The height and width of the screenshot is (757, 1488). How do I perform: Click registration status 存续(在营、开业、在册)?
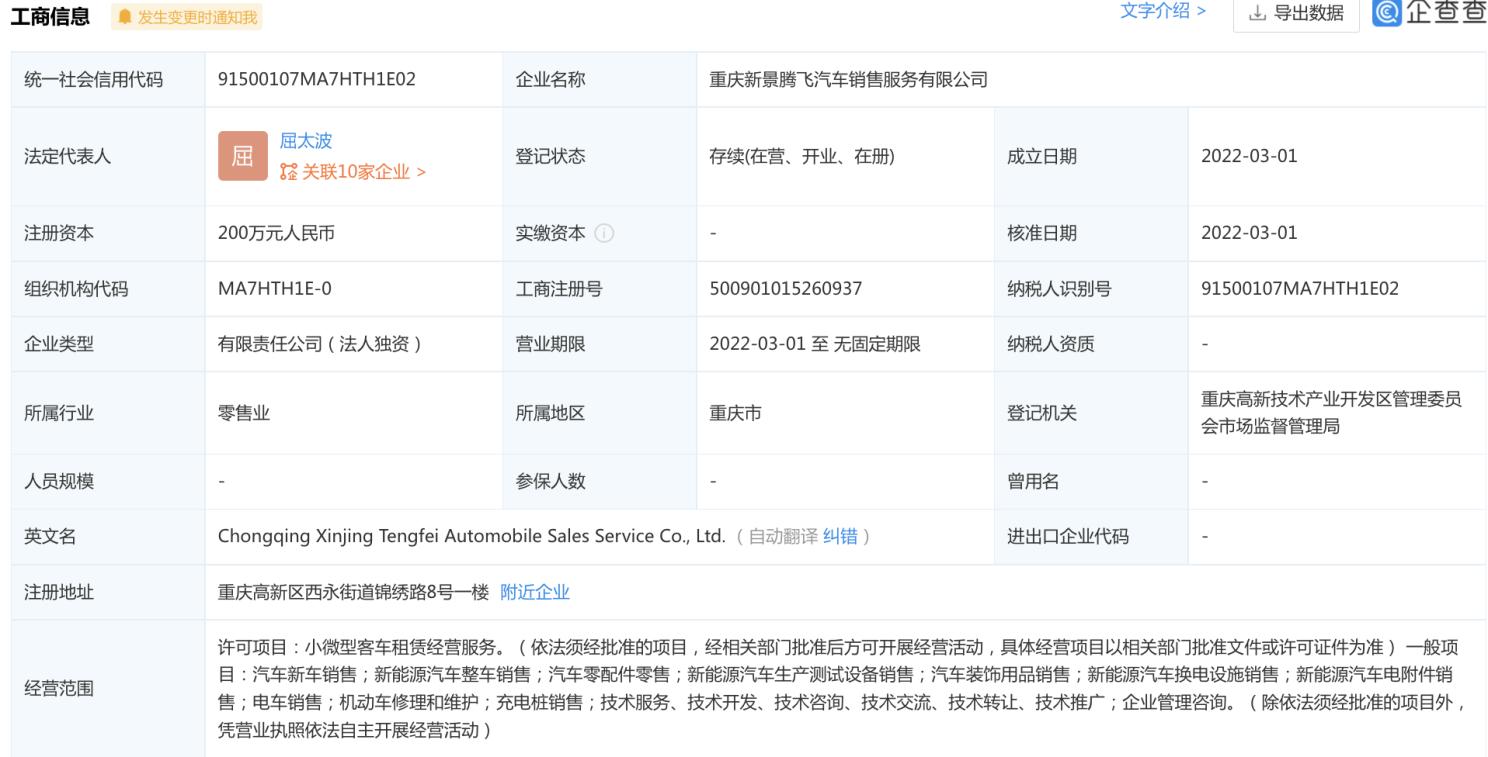[802, 156]
